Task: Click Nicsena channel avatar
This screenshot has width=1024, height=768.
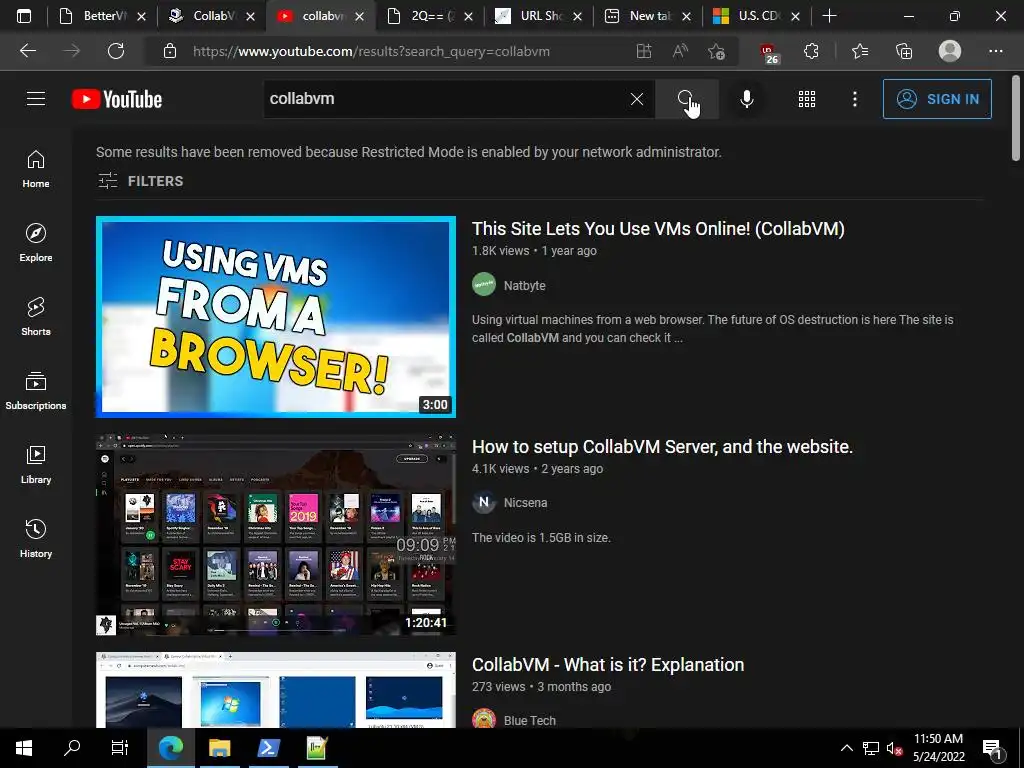Action: (x=484, y=502)
